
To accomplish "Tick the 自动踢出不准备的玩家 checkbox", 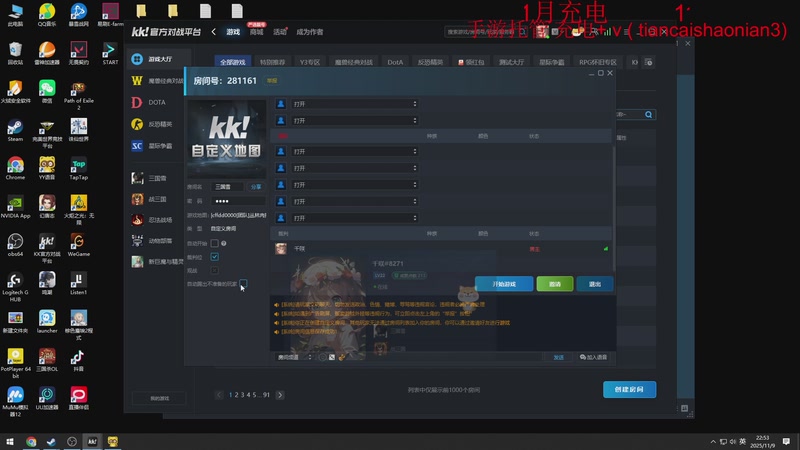I will 243,284.
